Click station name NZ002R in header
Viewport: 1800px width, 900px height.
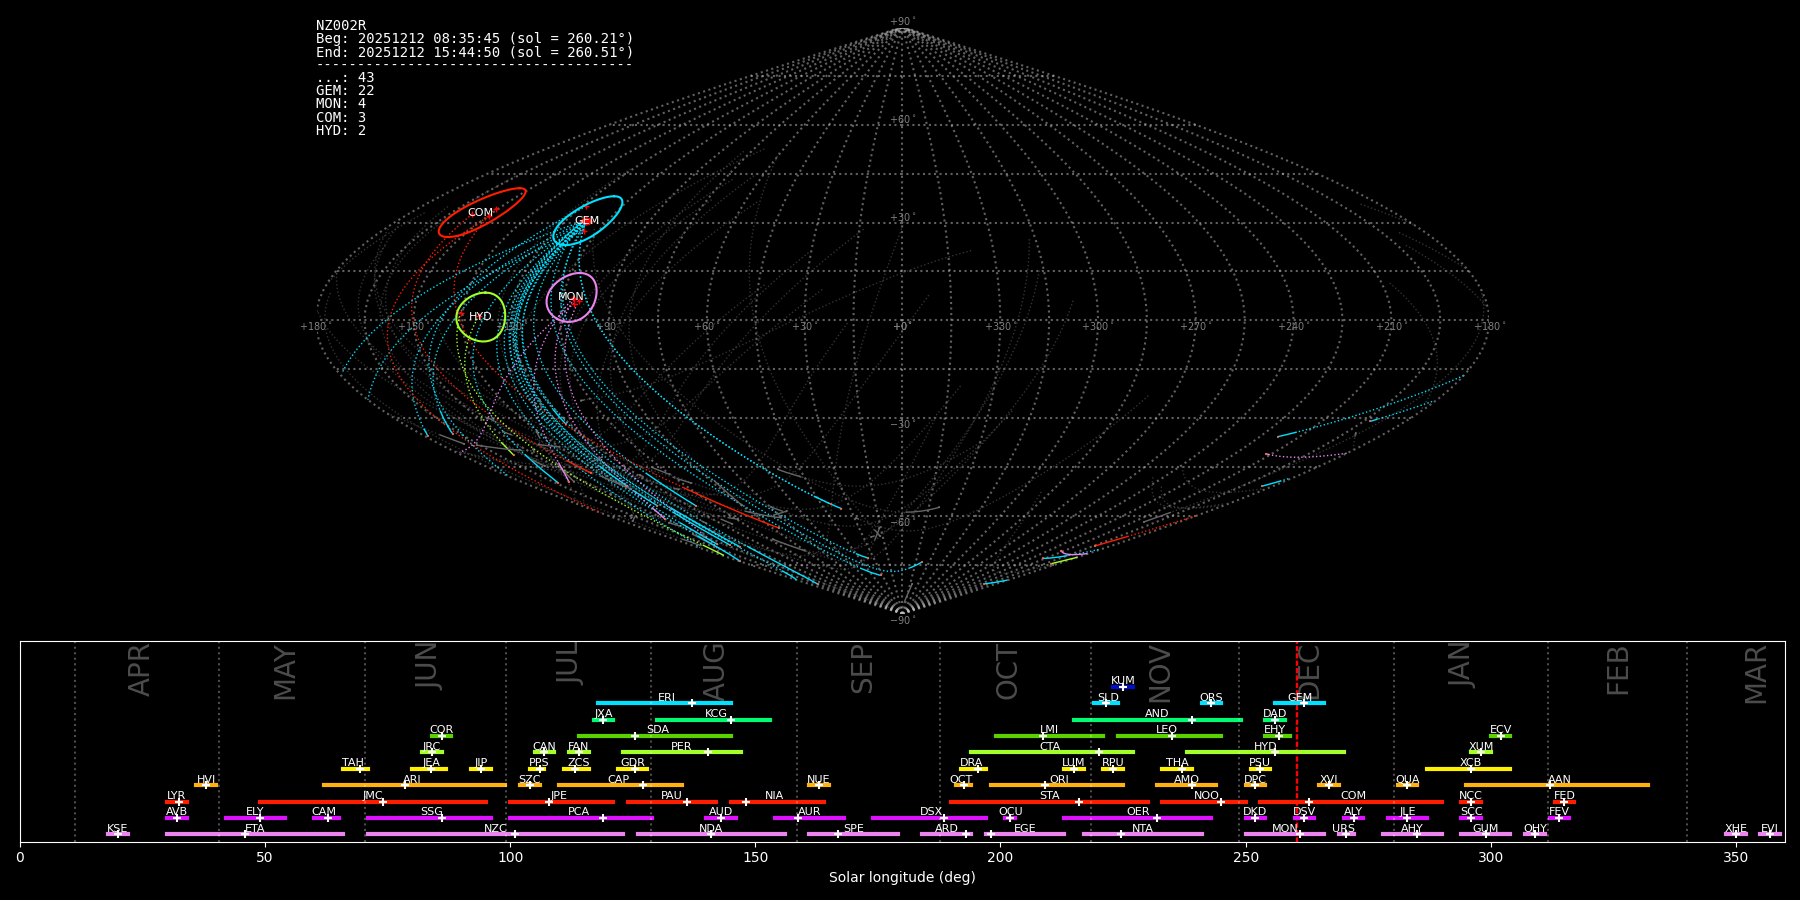click(341, 26)
